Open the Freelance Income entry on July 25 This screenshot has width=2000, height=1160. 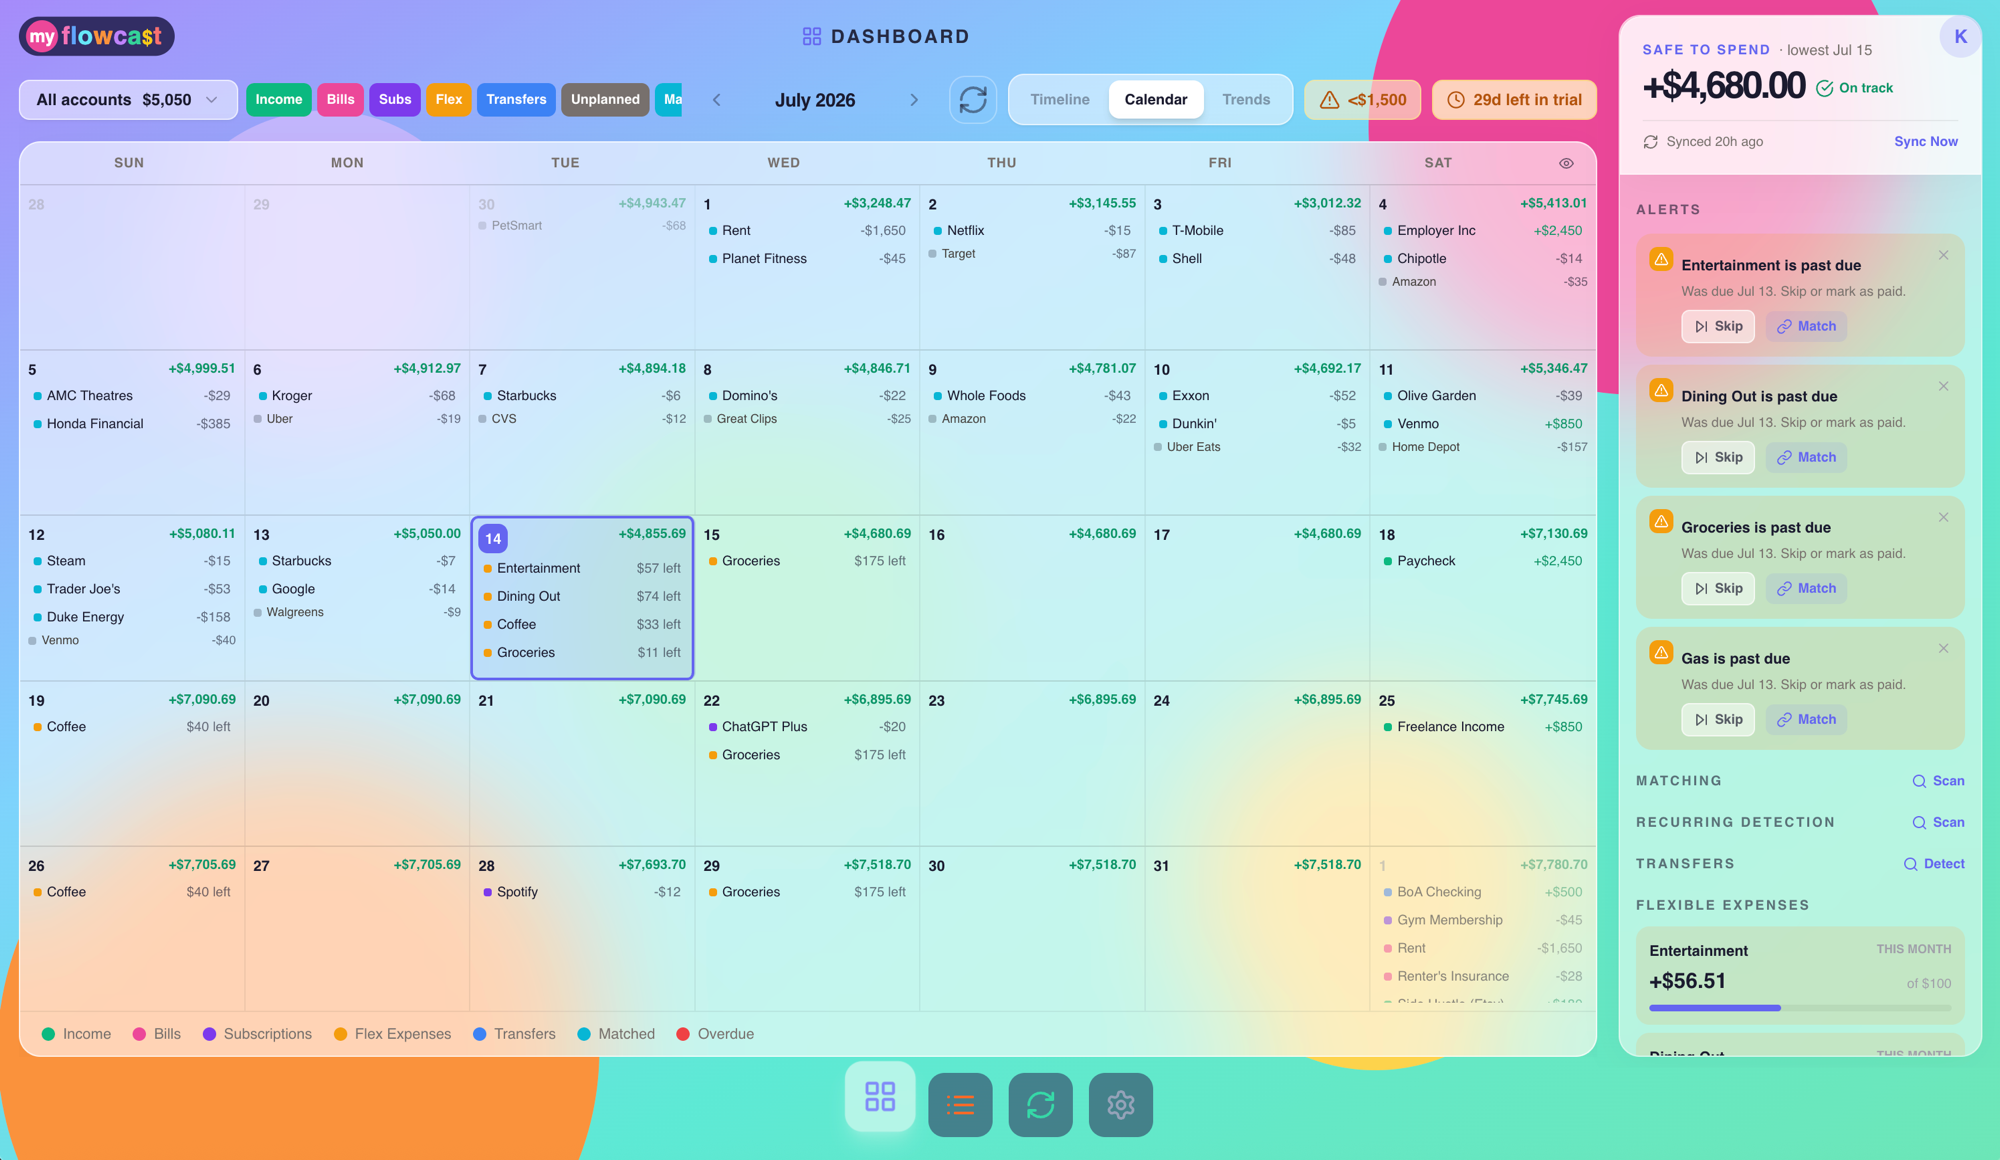(x=1483, y=727)
